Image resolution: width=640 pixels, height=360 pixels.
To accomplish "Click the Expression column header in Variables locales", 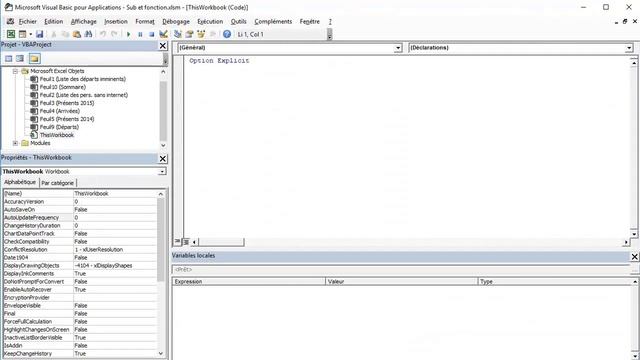I will [249, 282].
